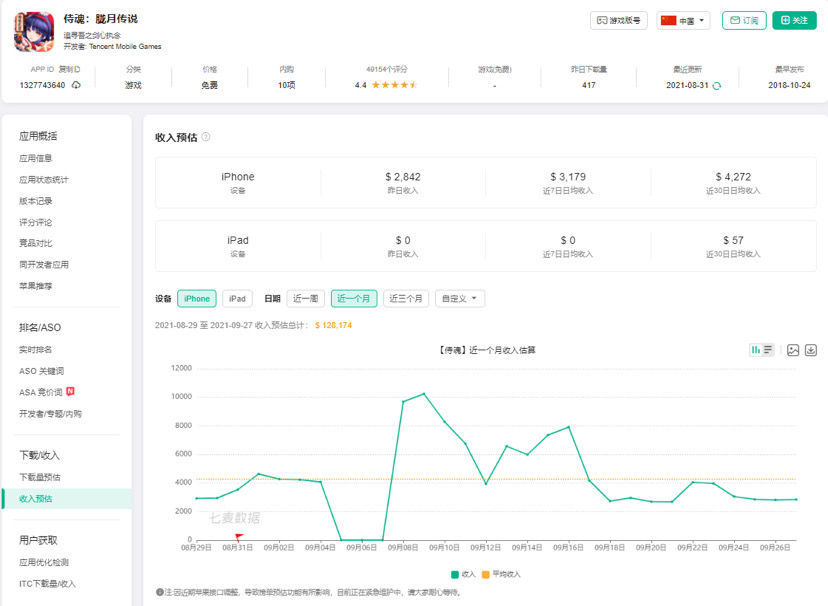Switch chart to bar view icon
The width and height of the screenshot is (828, 606).
pyautogui.click(x=756, y=350)
